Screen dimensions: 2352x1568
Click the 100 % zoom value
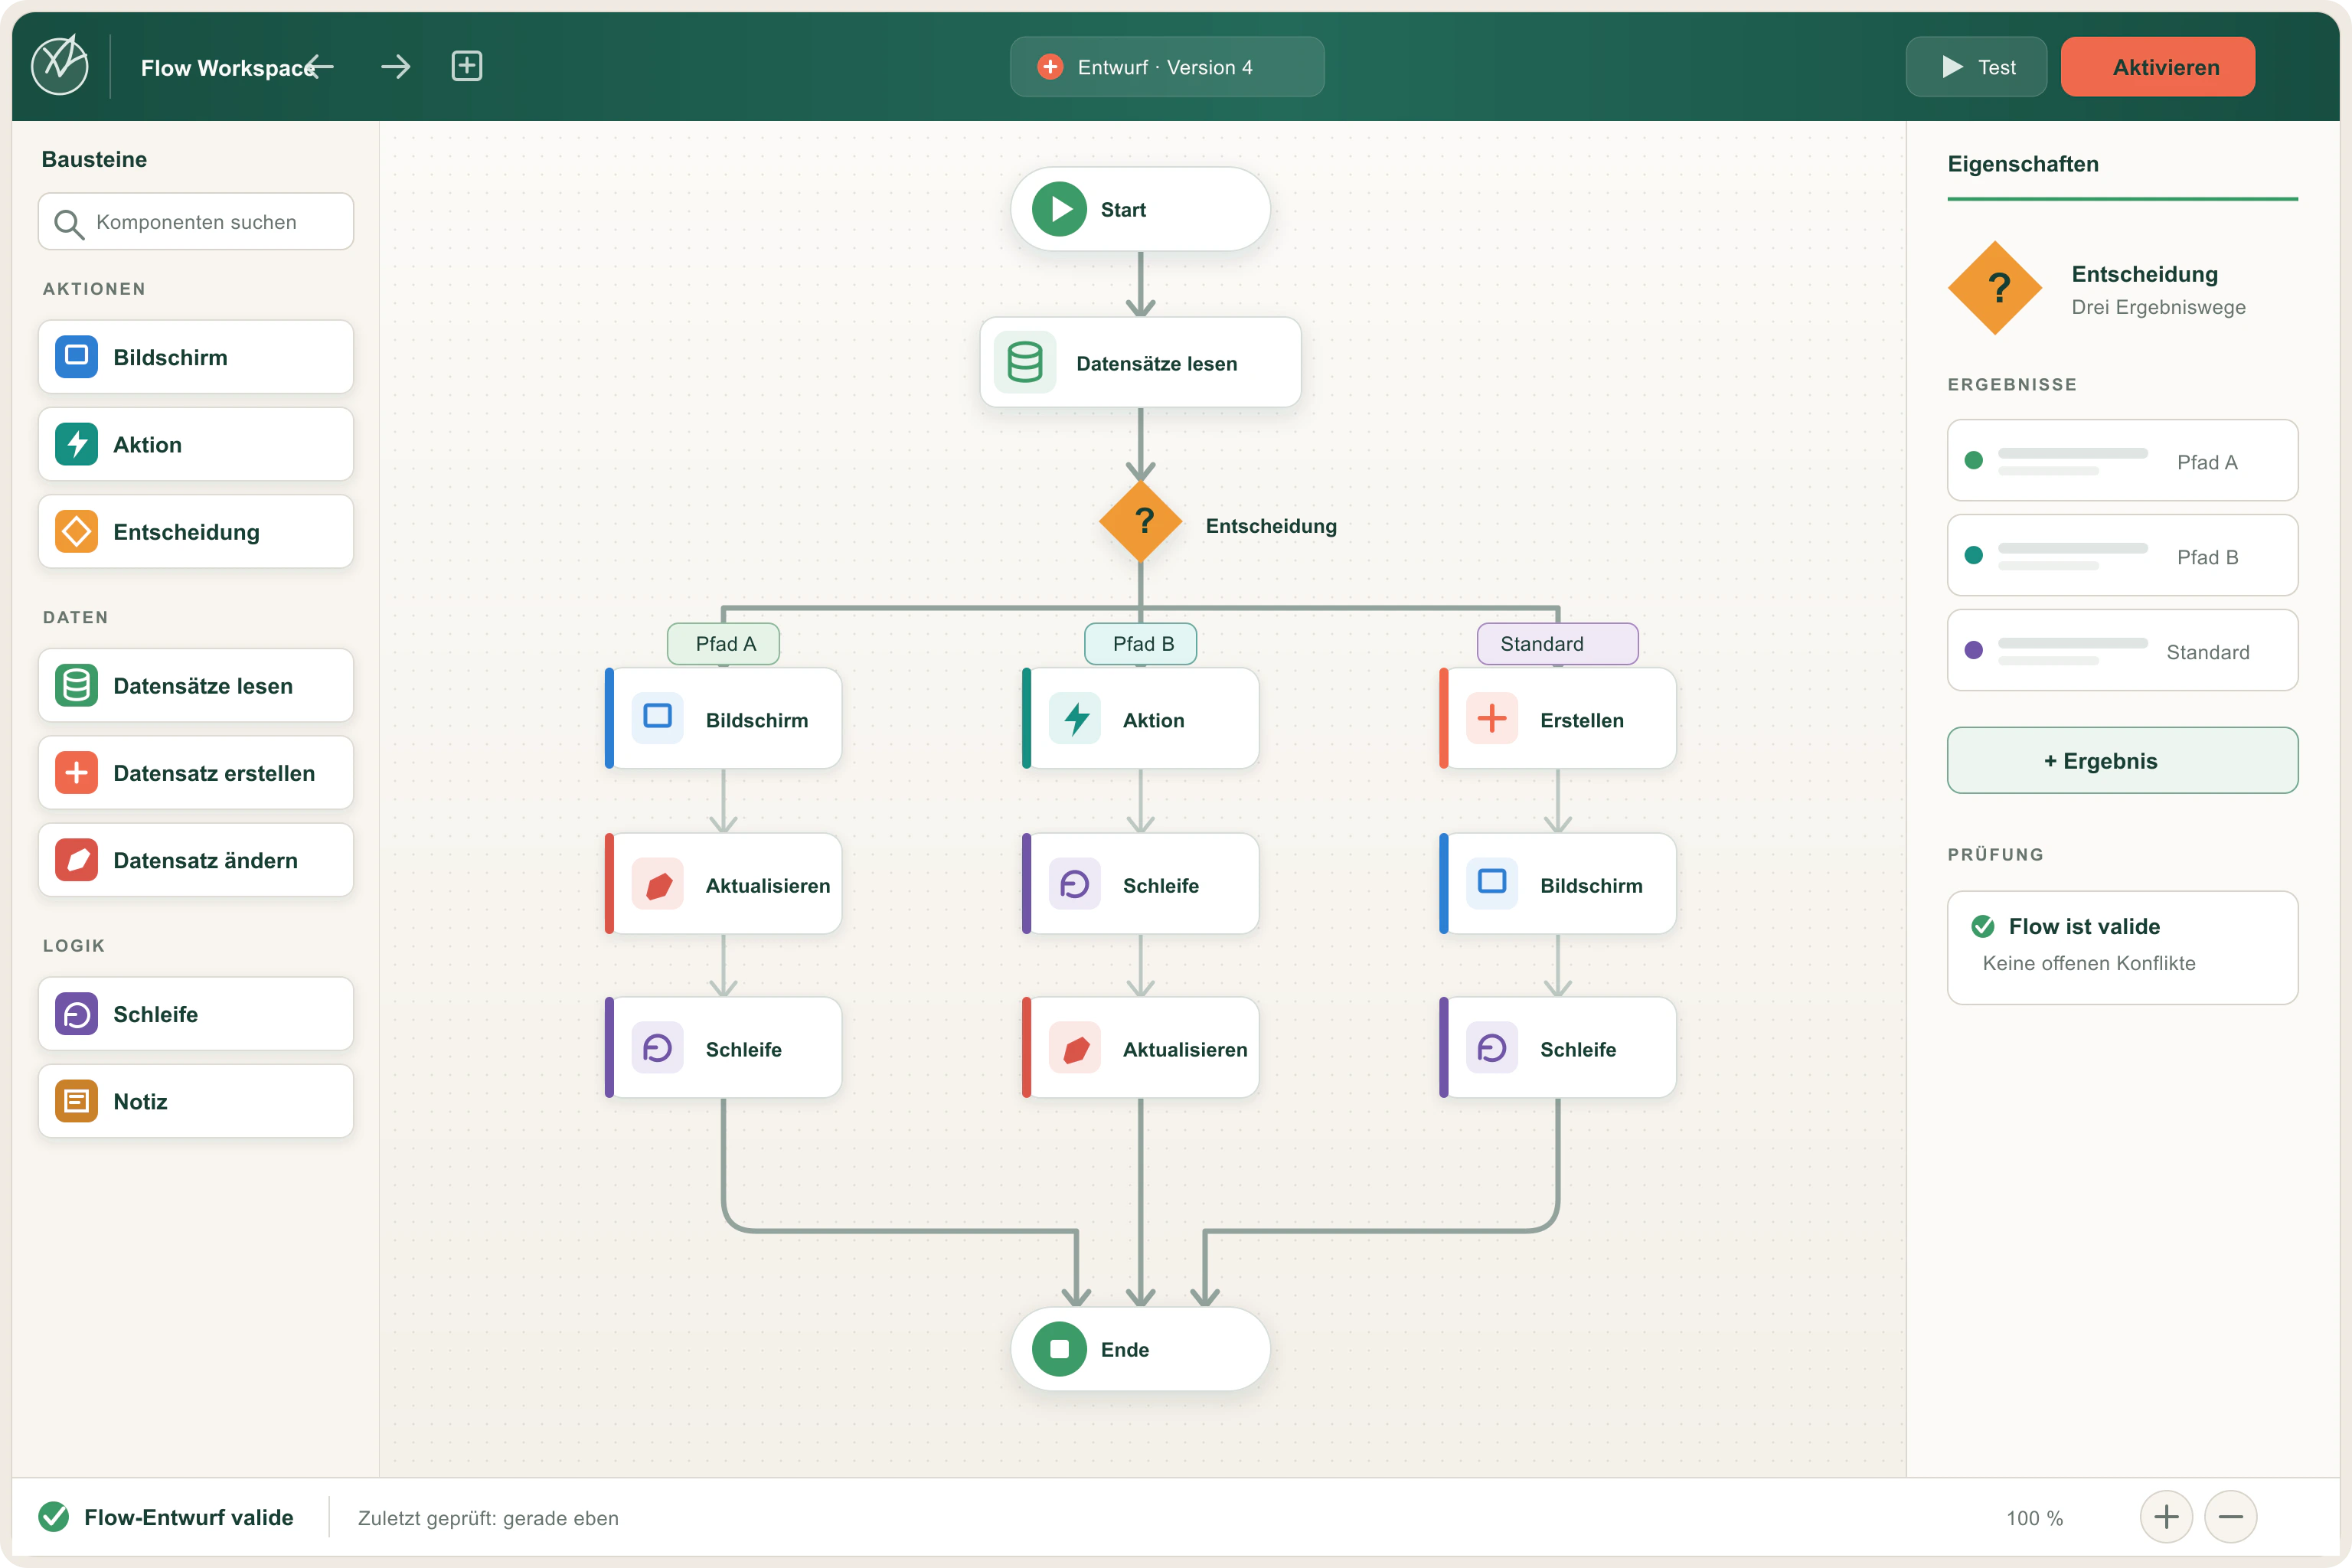coord(2034,1518)
